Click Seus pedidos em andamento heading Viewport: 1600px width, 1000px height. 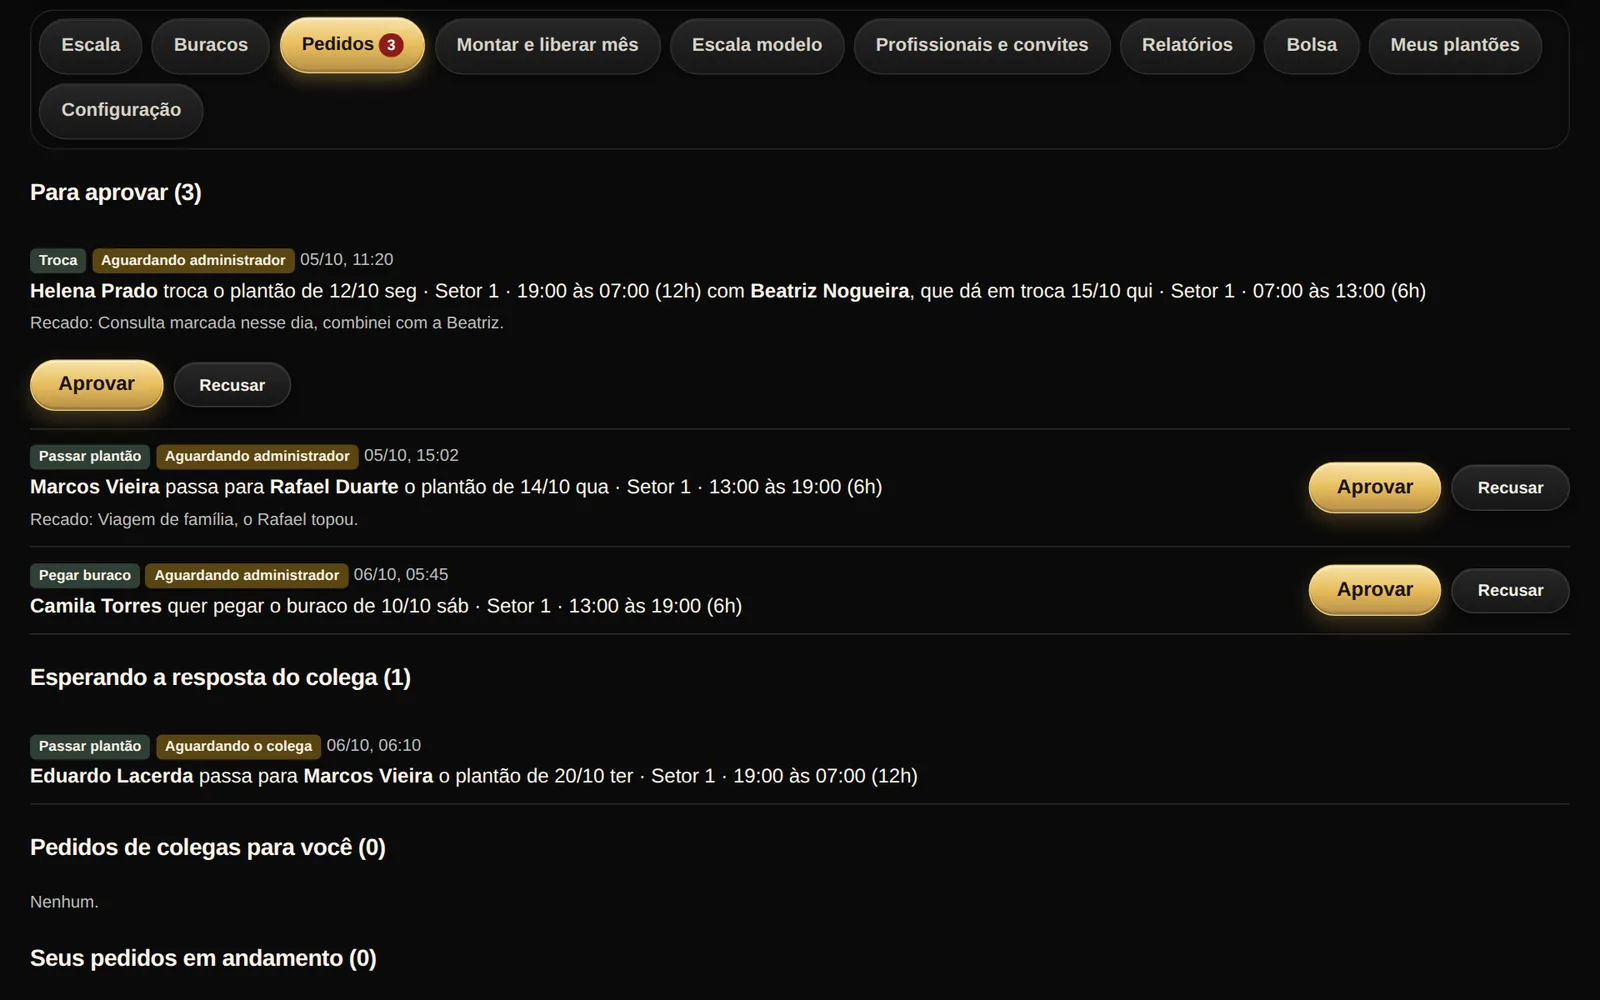[x=203, y=958]
